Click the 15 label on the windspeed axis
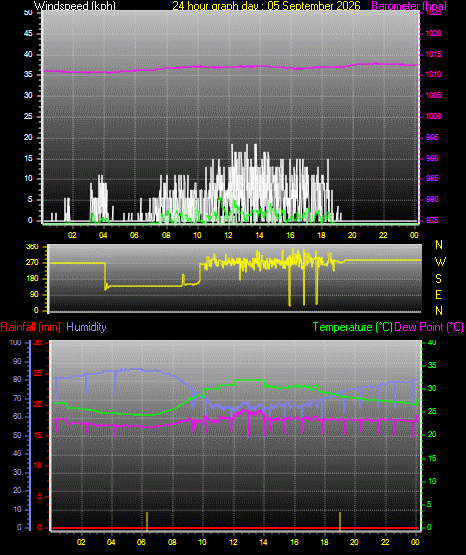 (x=28, y=158)
